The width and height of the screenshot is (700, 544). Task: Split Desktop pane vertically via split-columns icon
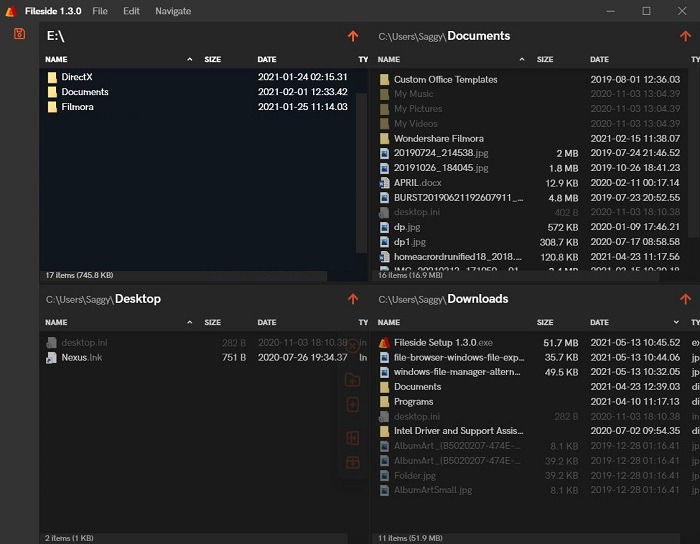click(353, 438)
